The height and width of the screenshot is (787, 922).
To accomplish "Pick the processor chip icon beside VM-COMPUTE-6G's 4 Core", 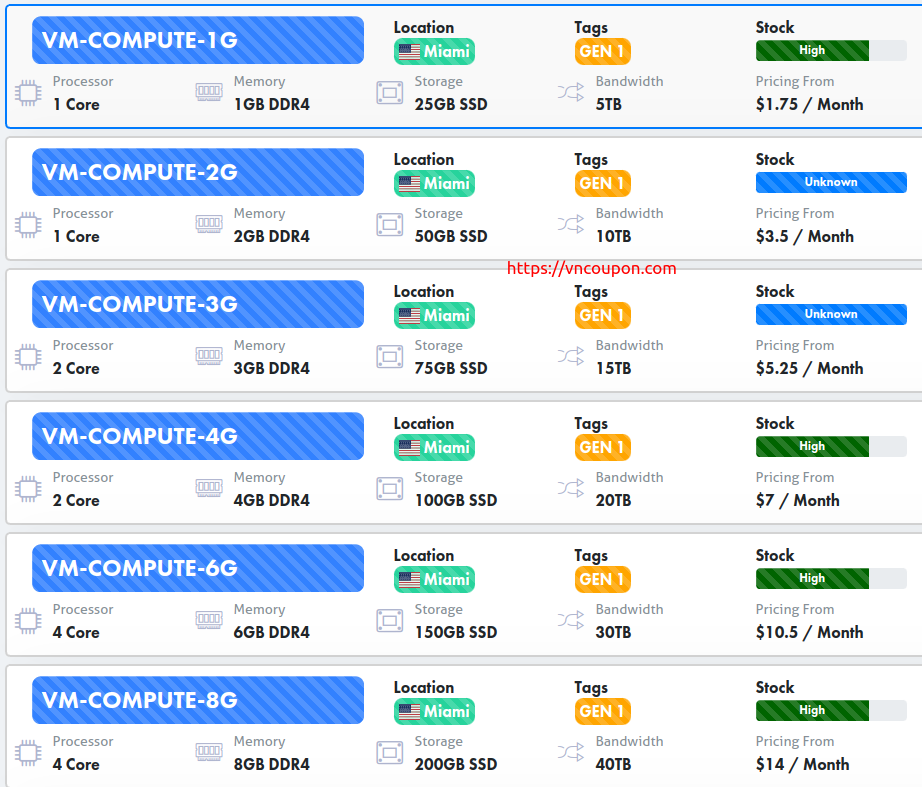I will coord(28,620).
